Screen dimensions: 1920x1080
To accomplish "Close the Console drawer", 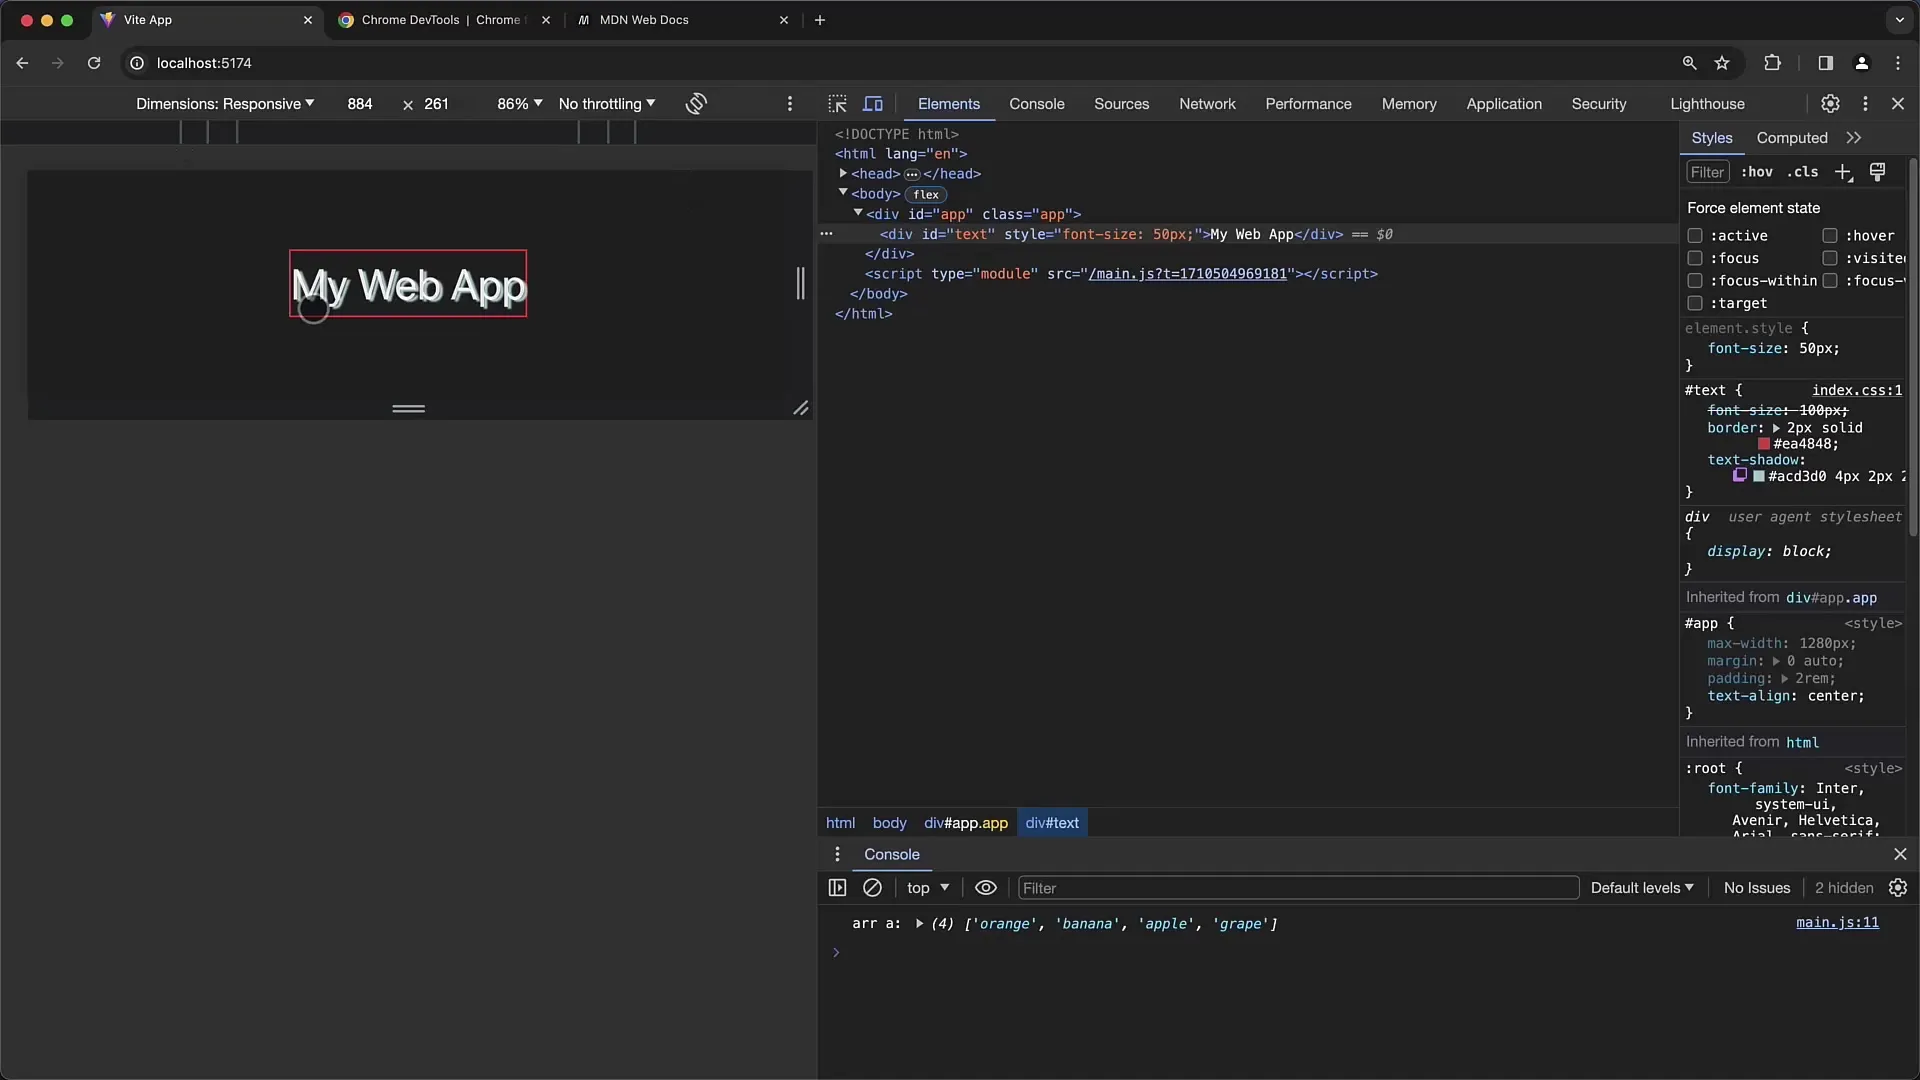I will coord(1900,854).
